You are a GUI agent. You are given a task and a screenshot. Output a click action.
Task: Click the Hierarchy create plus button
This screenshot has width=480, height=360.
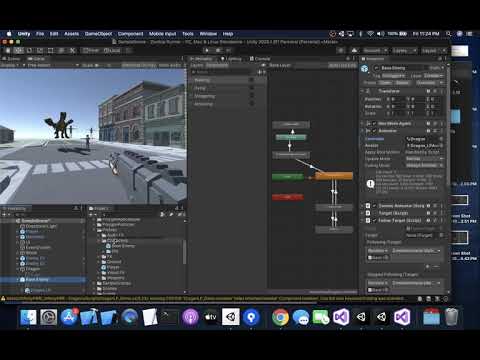[5, 215]
